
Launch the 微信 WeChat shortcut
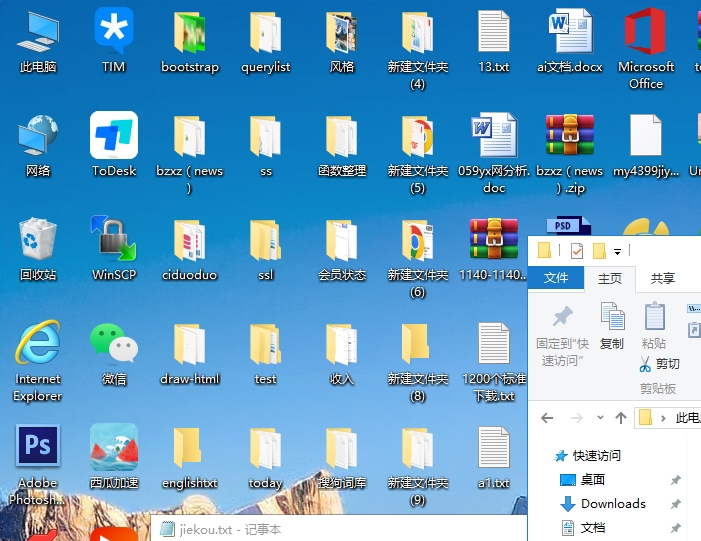(x=114, y=354)
